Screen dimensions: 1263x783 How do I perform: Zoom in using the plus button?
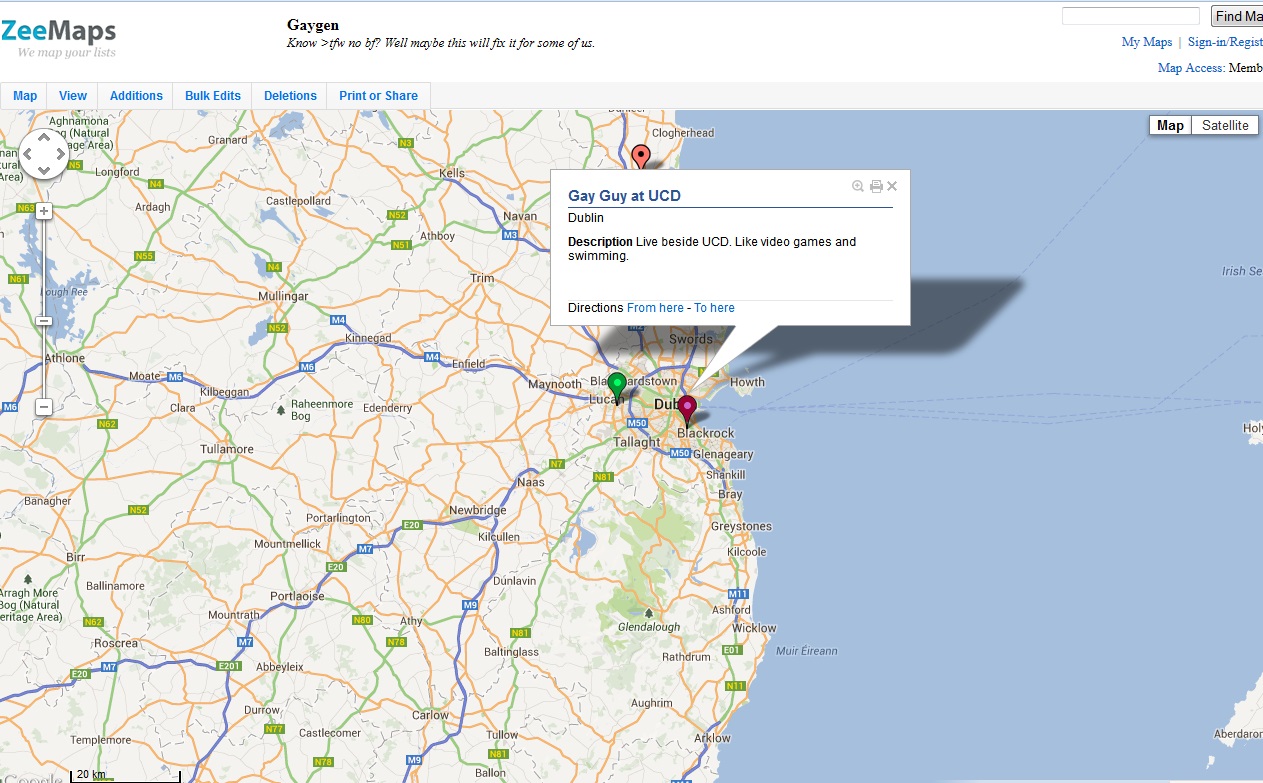pos(44,211)
